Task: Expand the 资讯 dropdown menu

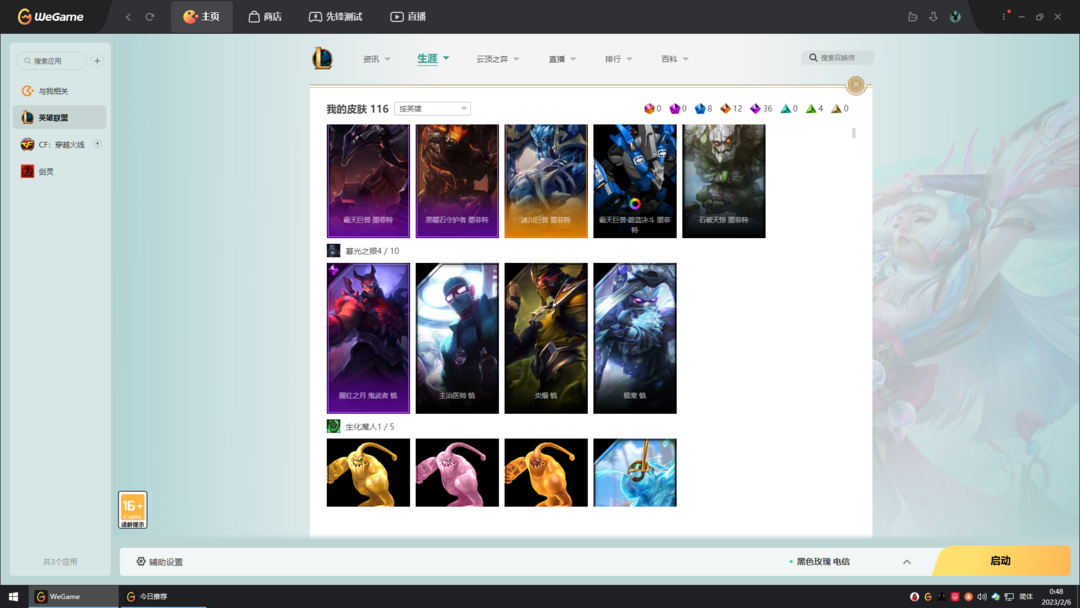Action: [376, 59]
